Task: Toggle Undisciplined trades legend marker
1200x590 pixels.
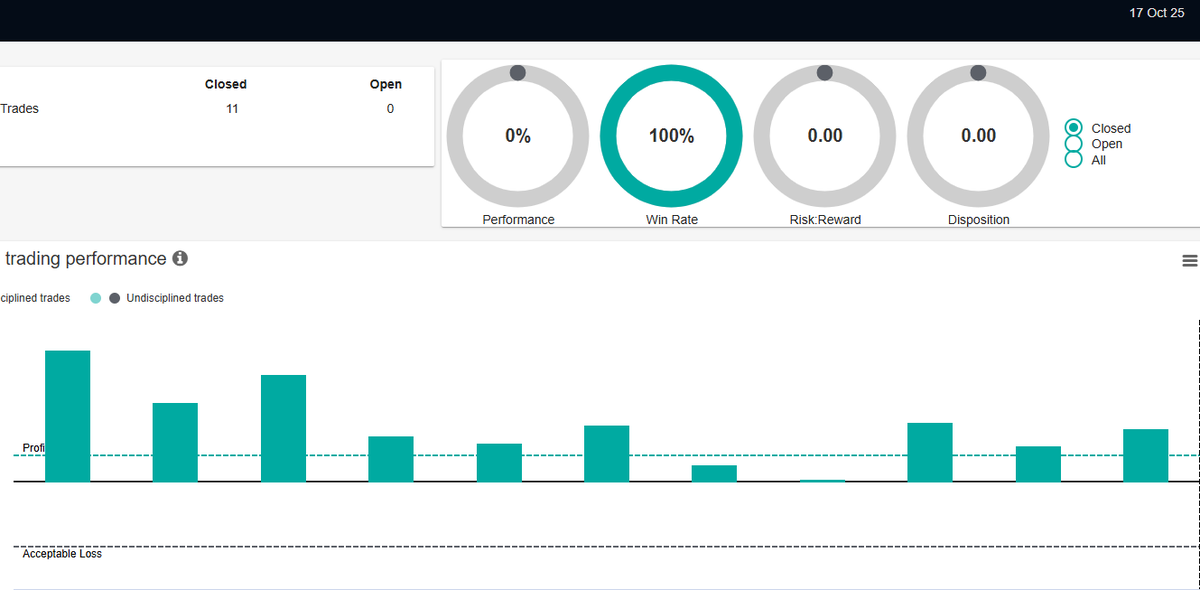Action: [x=114, y=298]
